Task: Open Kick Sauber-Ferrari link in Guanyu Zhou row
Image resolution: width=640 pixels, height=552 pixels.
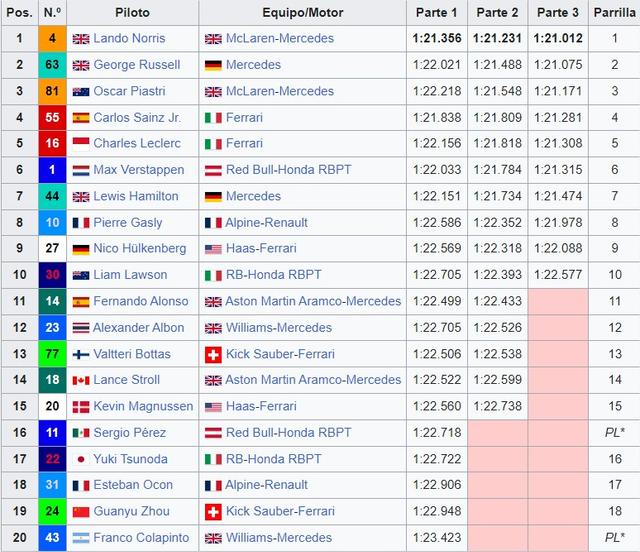Action: (x=280, y=511)
